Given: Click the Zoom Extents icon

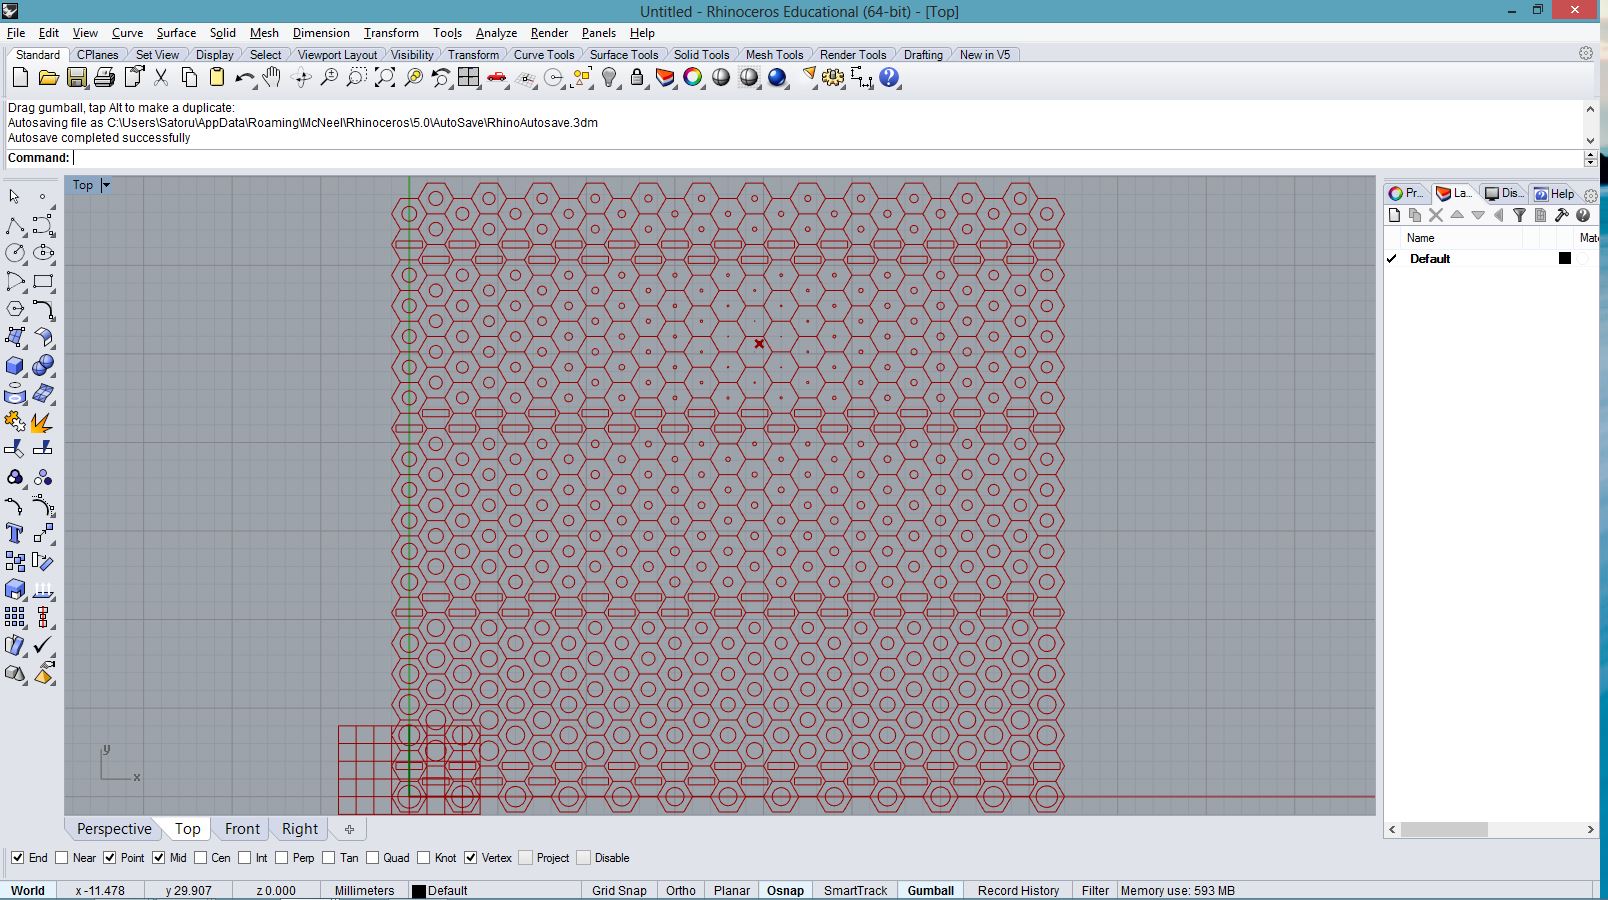Looking at the screenshot, I should pos(385,78).
